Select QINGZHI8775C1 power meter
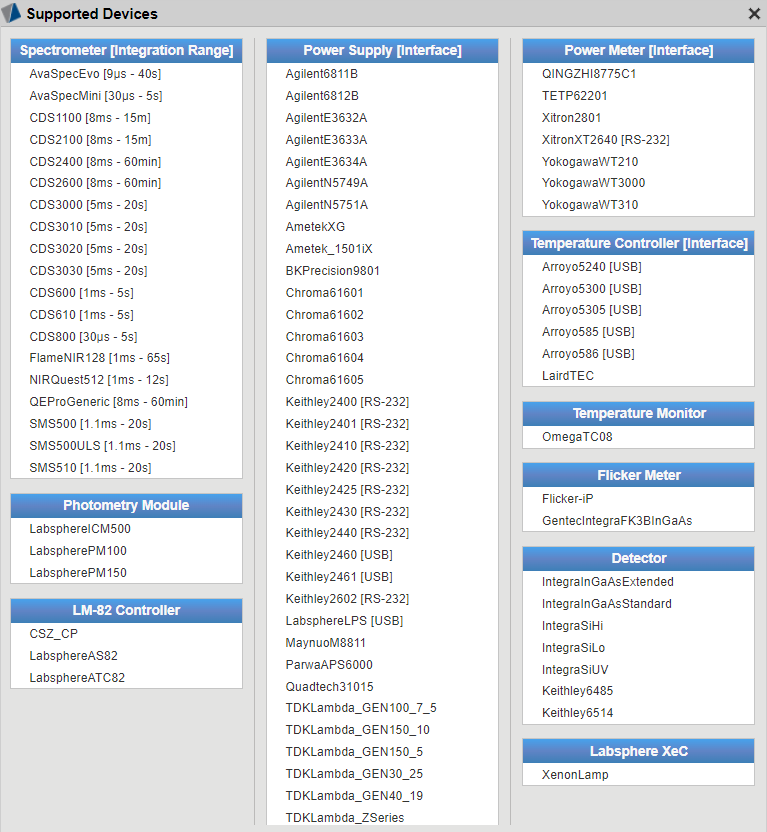The image size is (767, 832). (589, 74)
